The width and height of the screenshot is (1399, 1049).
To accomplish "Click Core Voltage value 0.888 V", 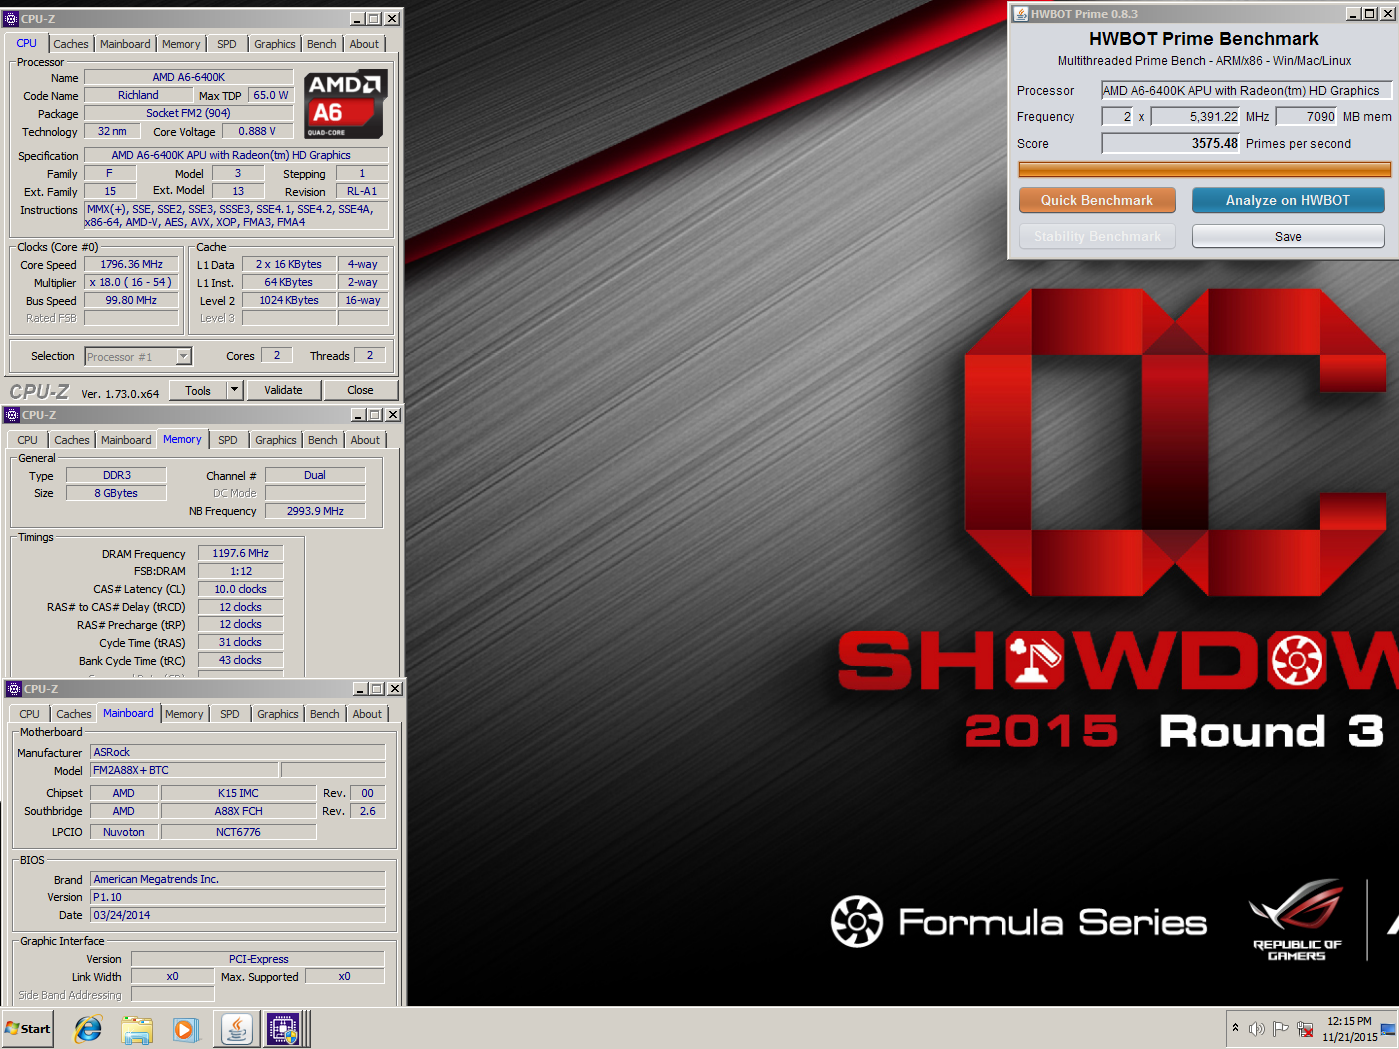I will point(257,131).
